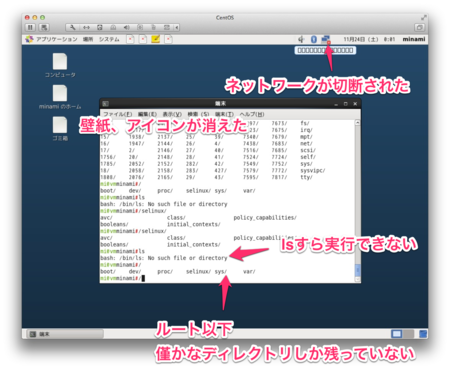Open the 編集(E) menu in the terminal
The image size is (450, 369).
click(147, 114)
